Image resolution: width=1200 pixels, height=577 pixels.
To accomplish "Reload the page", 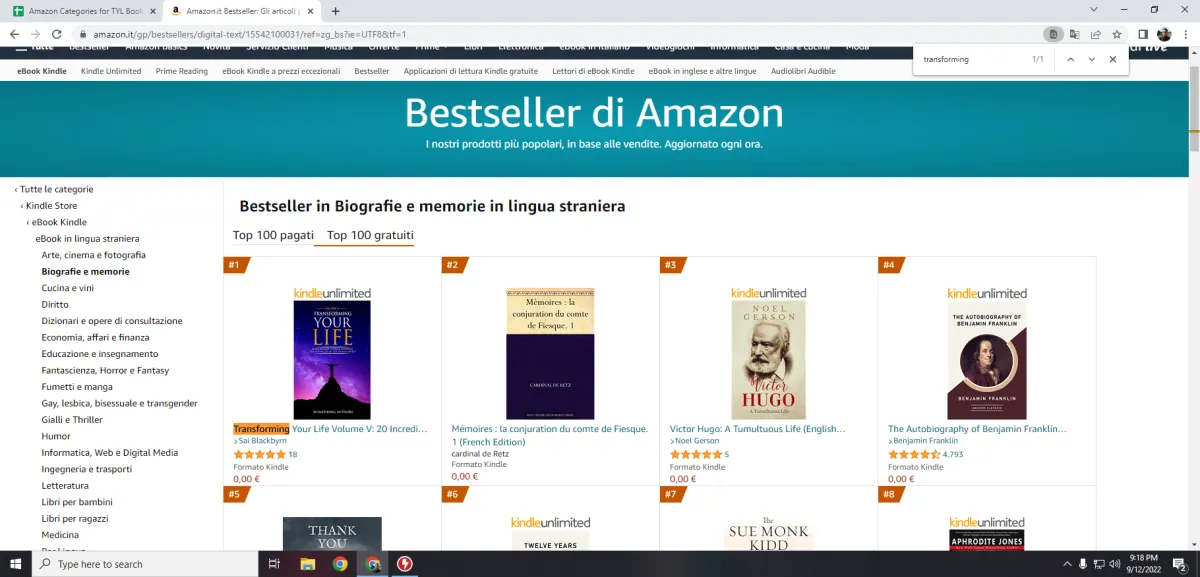I will point(57,34).
